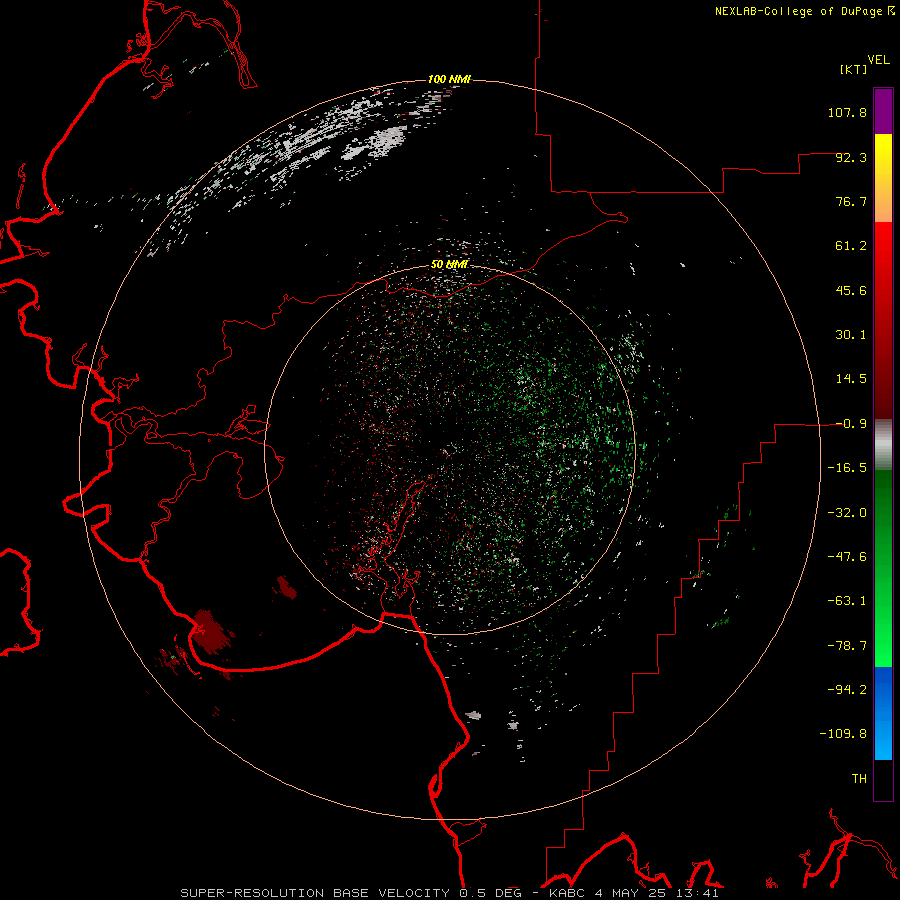Select the -32.0 value on velocity scale

pos(847,513)
